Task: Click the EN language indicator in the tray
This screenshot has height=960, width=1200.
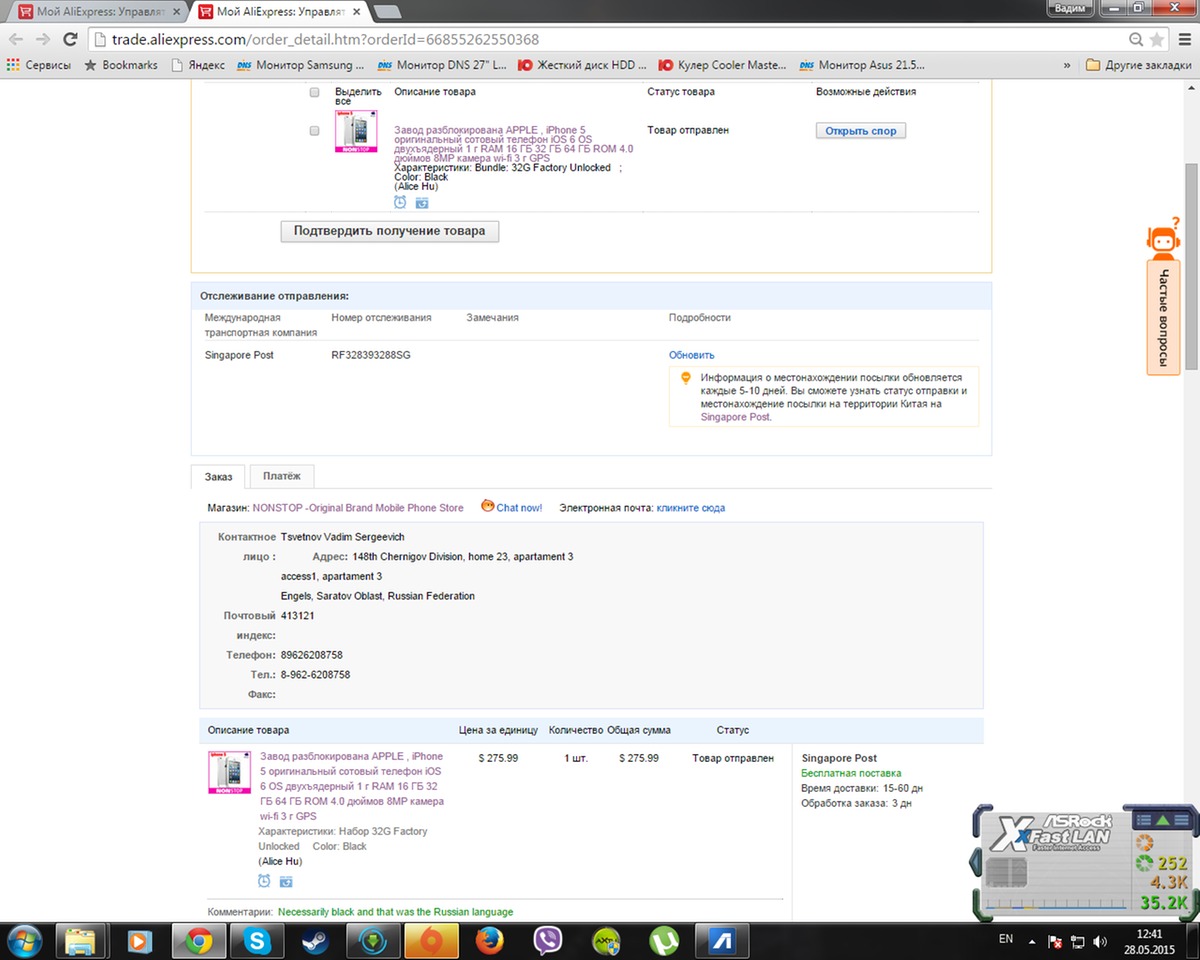Action: pos(1006,940)
